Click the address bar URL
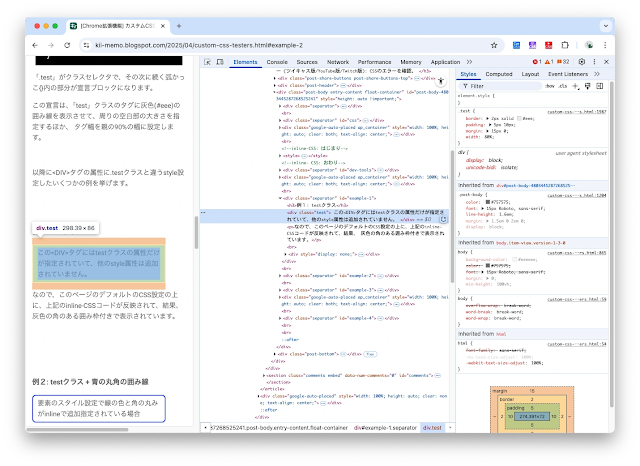 (x=199, y=45)
